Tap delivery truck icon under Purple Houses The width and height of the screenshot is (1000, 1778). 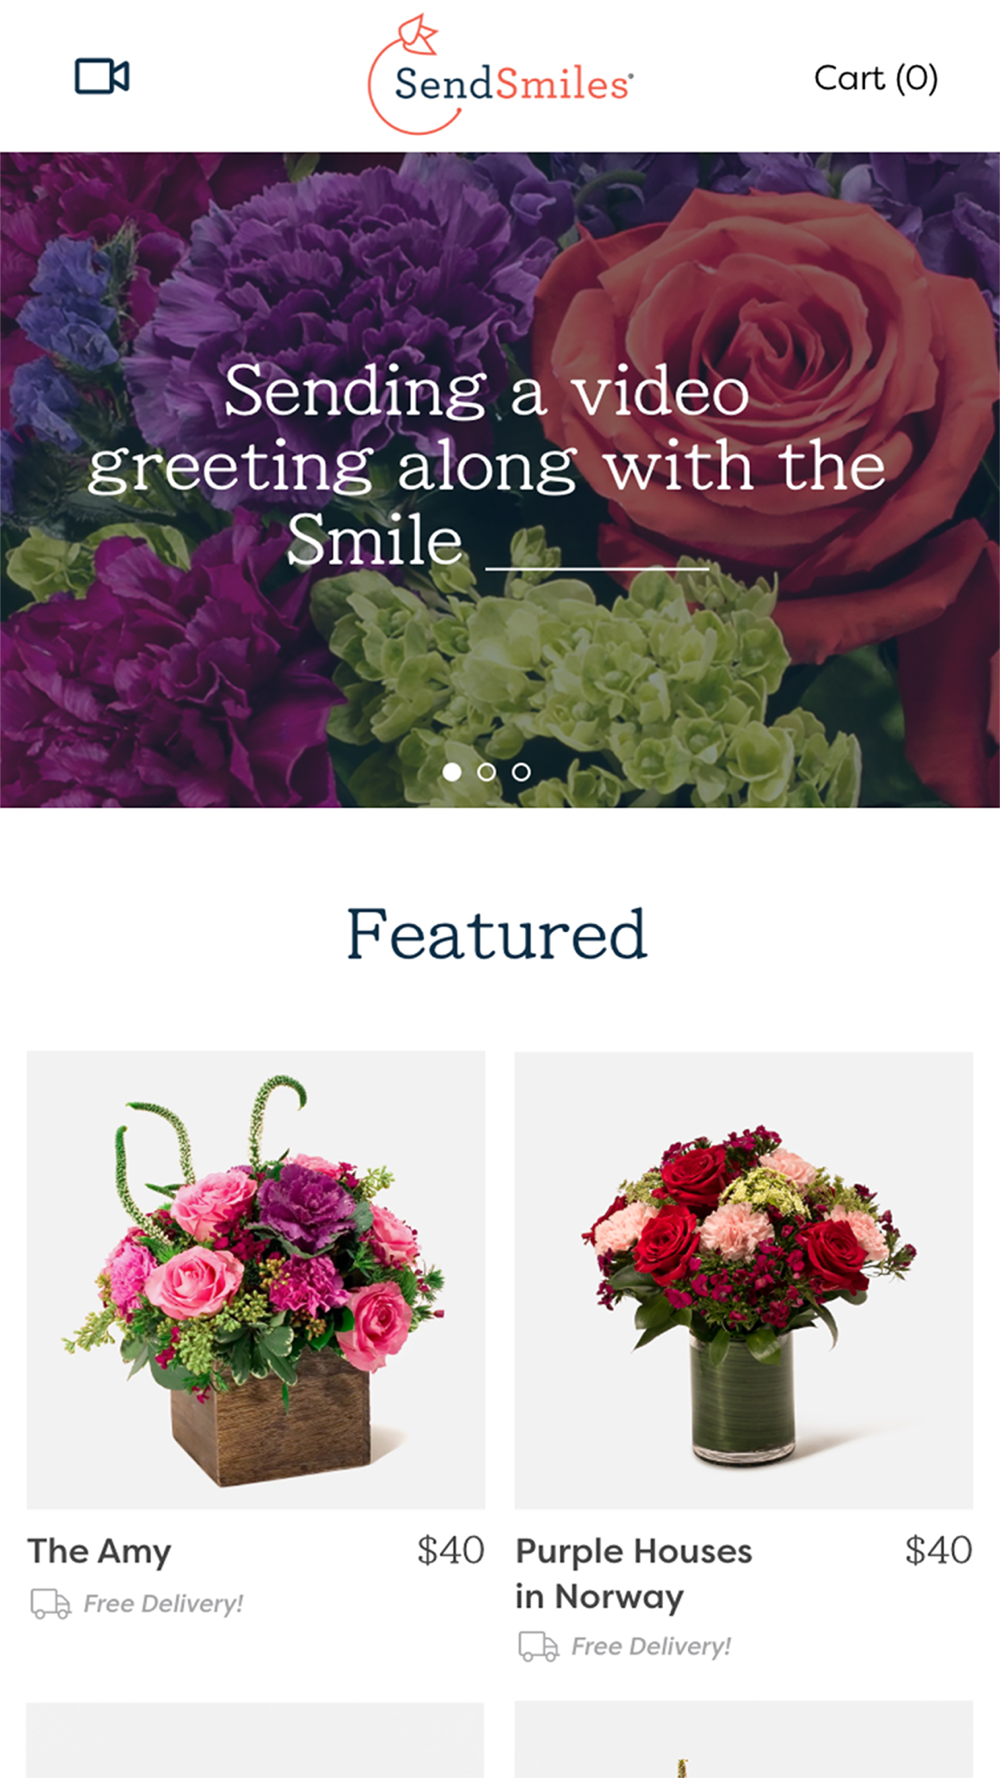538,1646
